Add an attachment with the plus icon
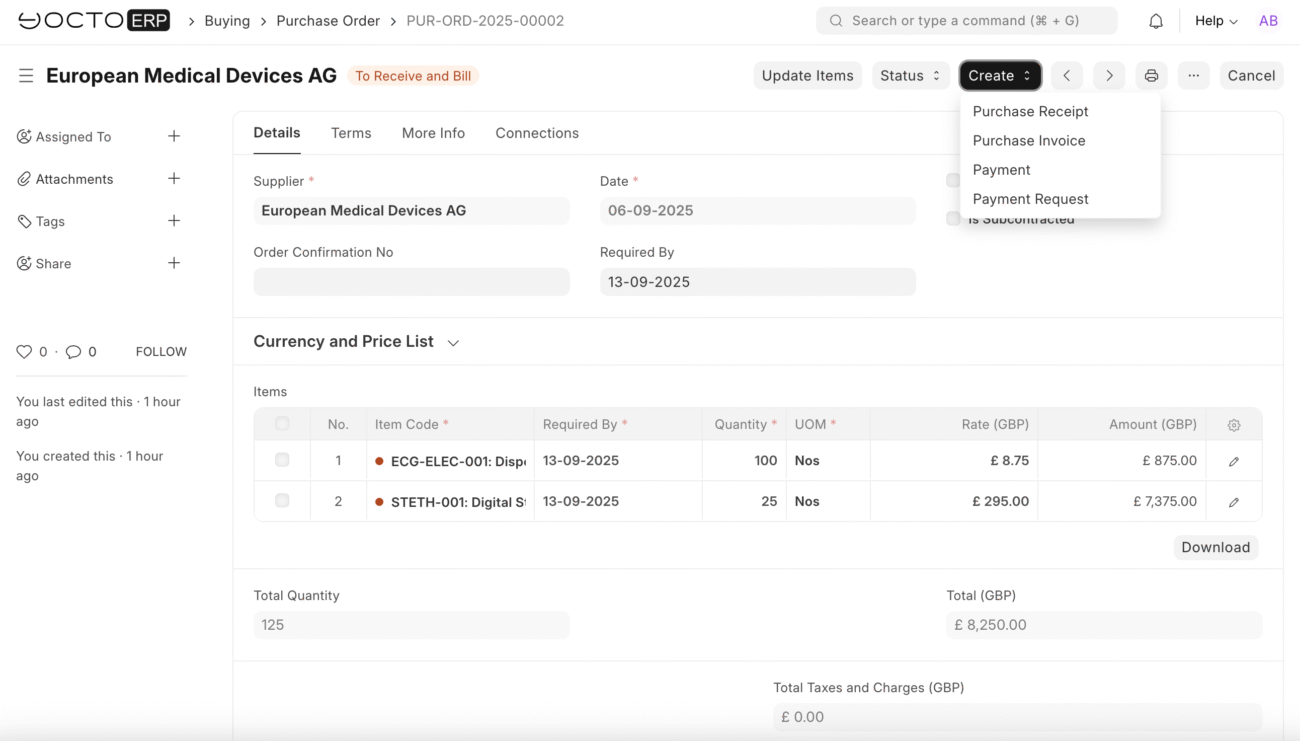The height and width of the screenshot is (741, 1300). (174, 178)
